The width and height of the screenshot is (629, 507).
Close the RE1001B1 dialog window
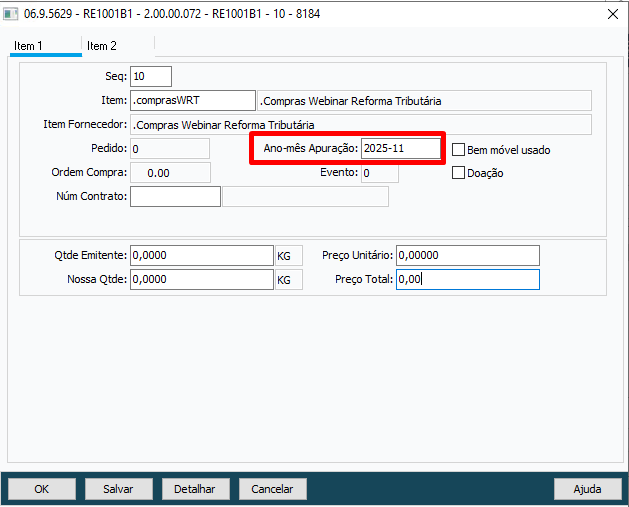click(x=613, y=14)
